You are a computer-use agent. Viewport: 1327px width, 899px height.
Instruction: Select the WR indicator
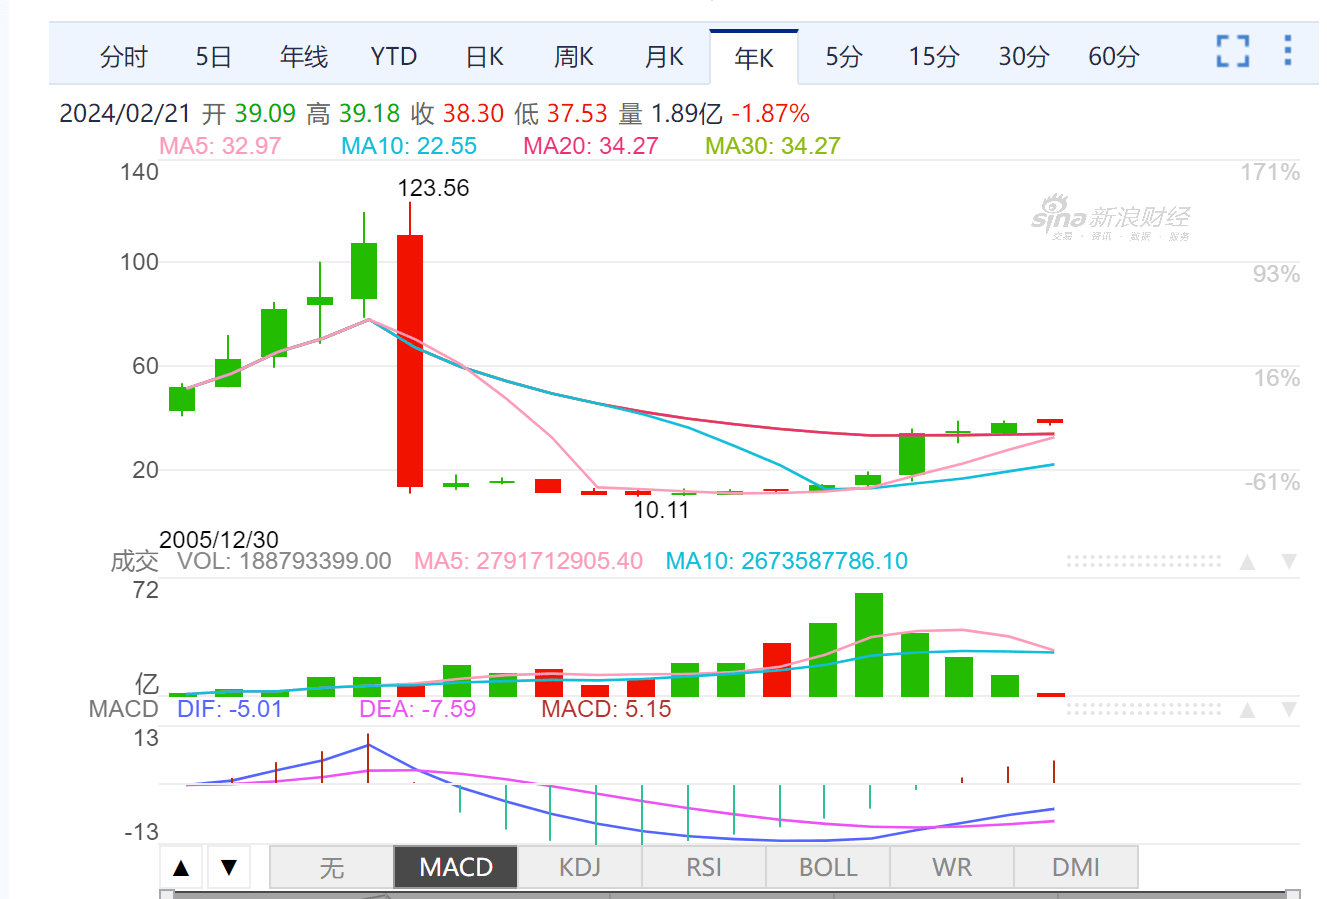952,866
